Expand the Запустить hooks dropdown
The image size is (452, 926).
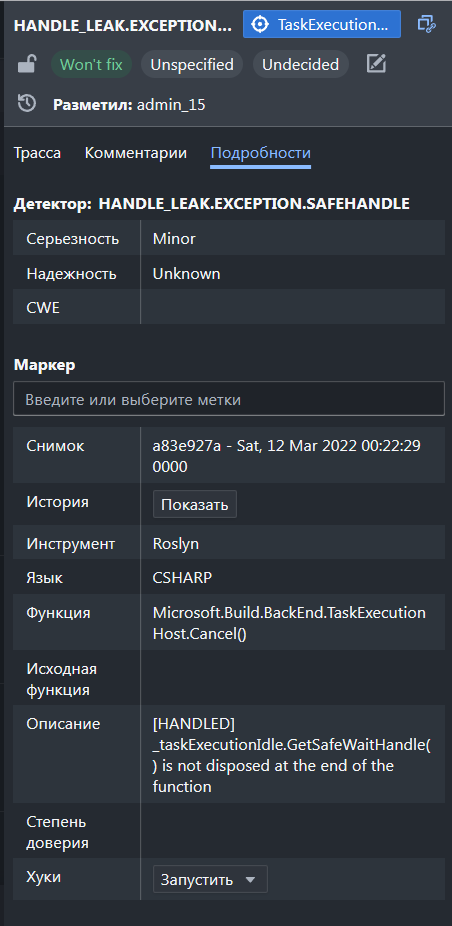coord(210,879)
